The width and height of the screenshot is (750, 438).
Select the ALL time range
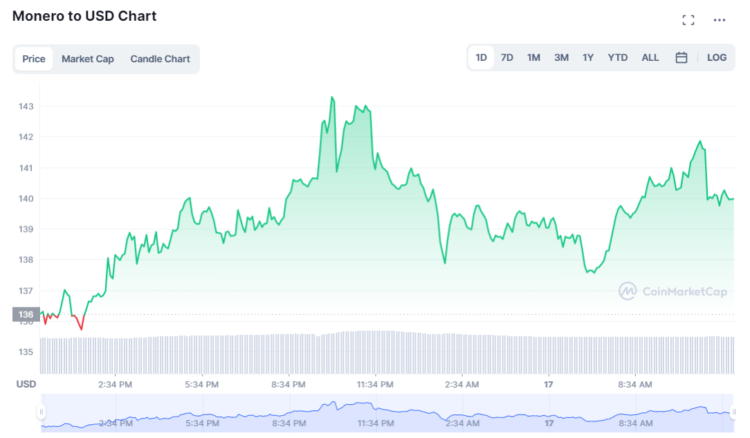click(650, 58)
